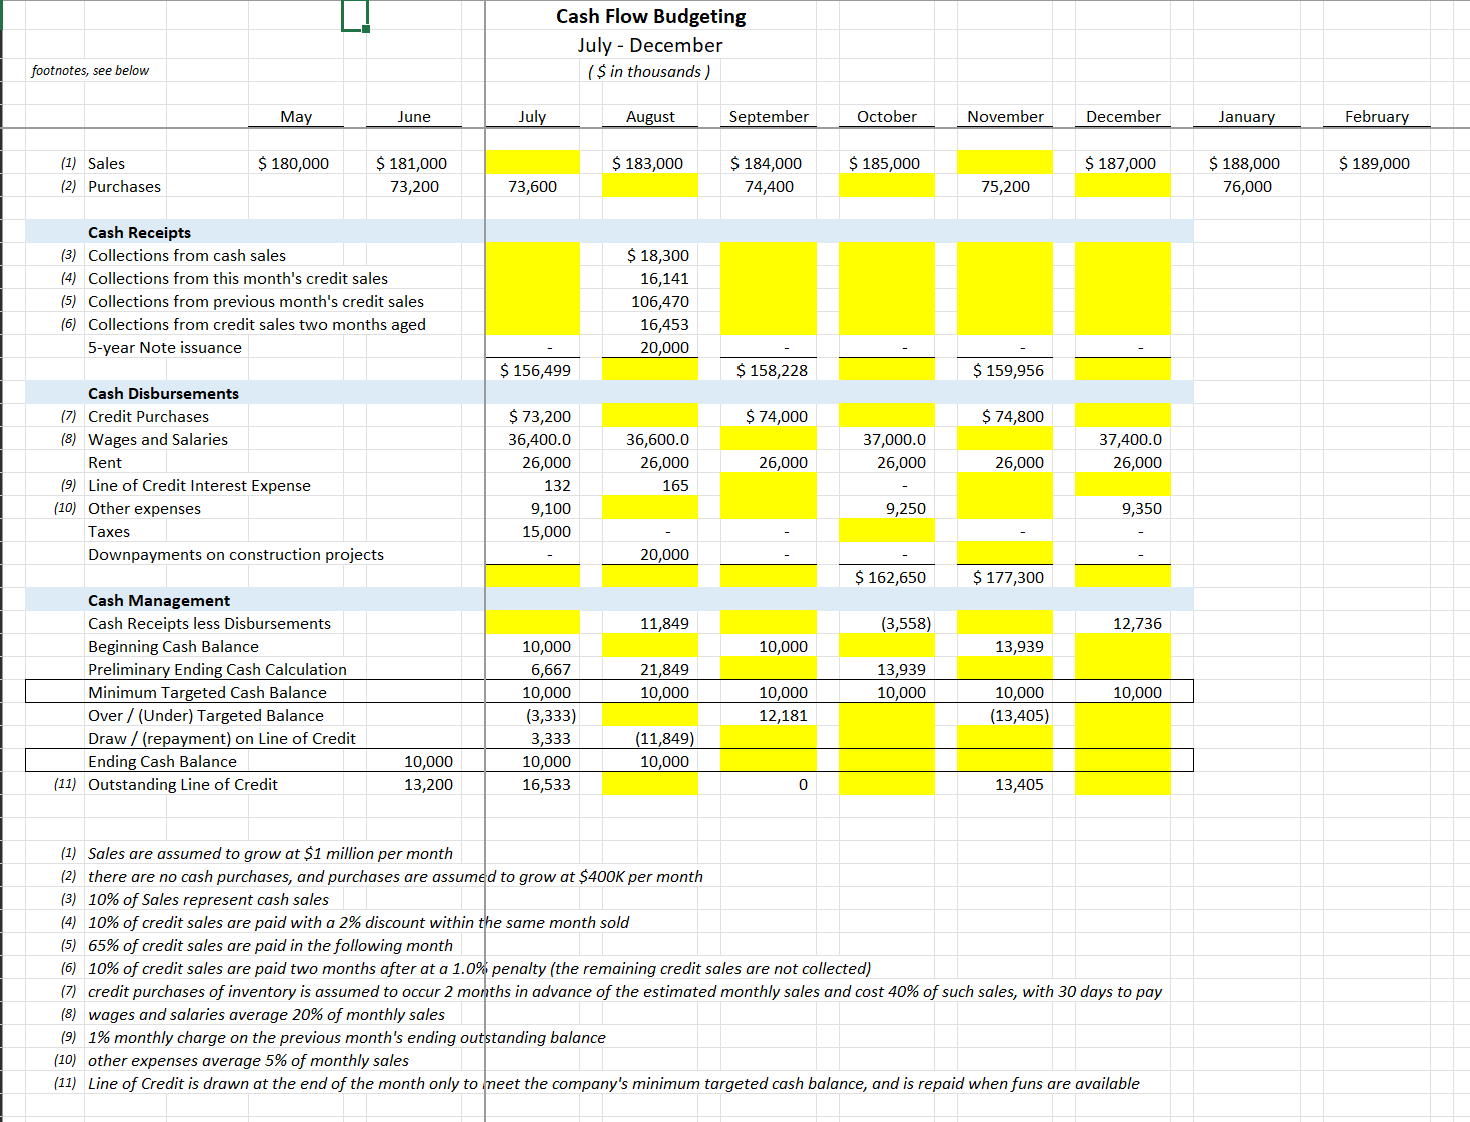Viewport: 1470px width, 1122px height.
Task: Click the yellow August Outstanding Line of Credit cell
Action: (649, 784)
